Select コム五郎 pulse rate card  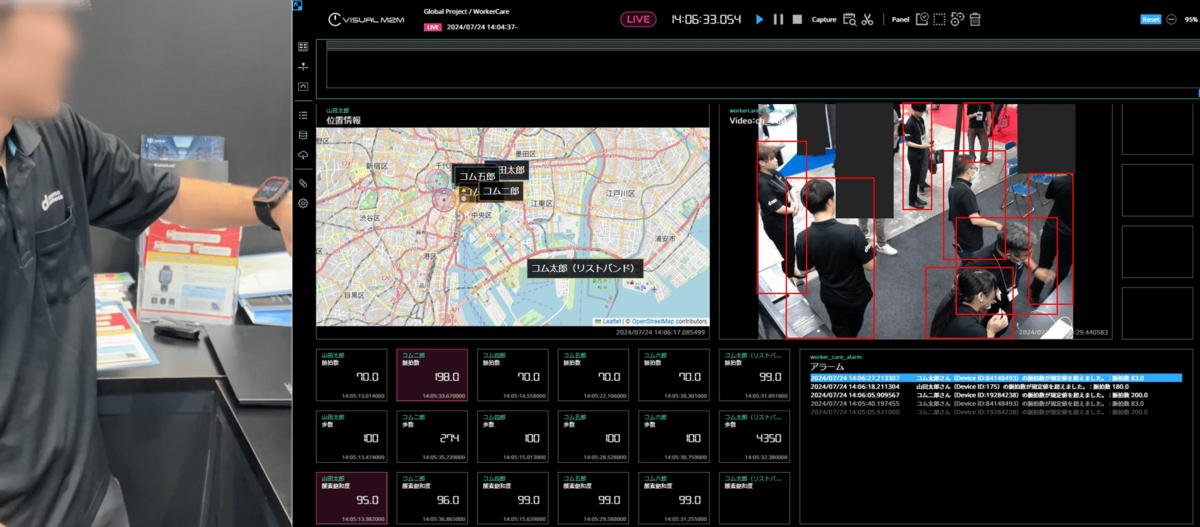pos(593,375)
